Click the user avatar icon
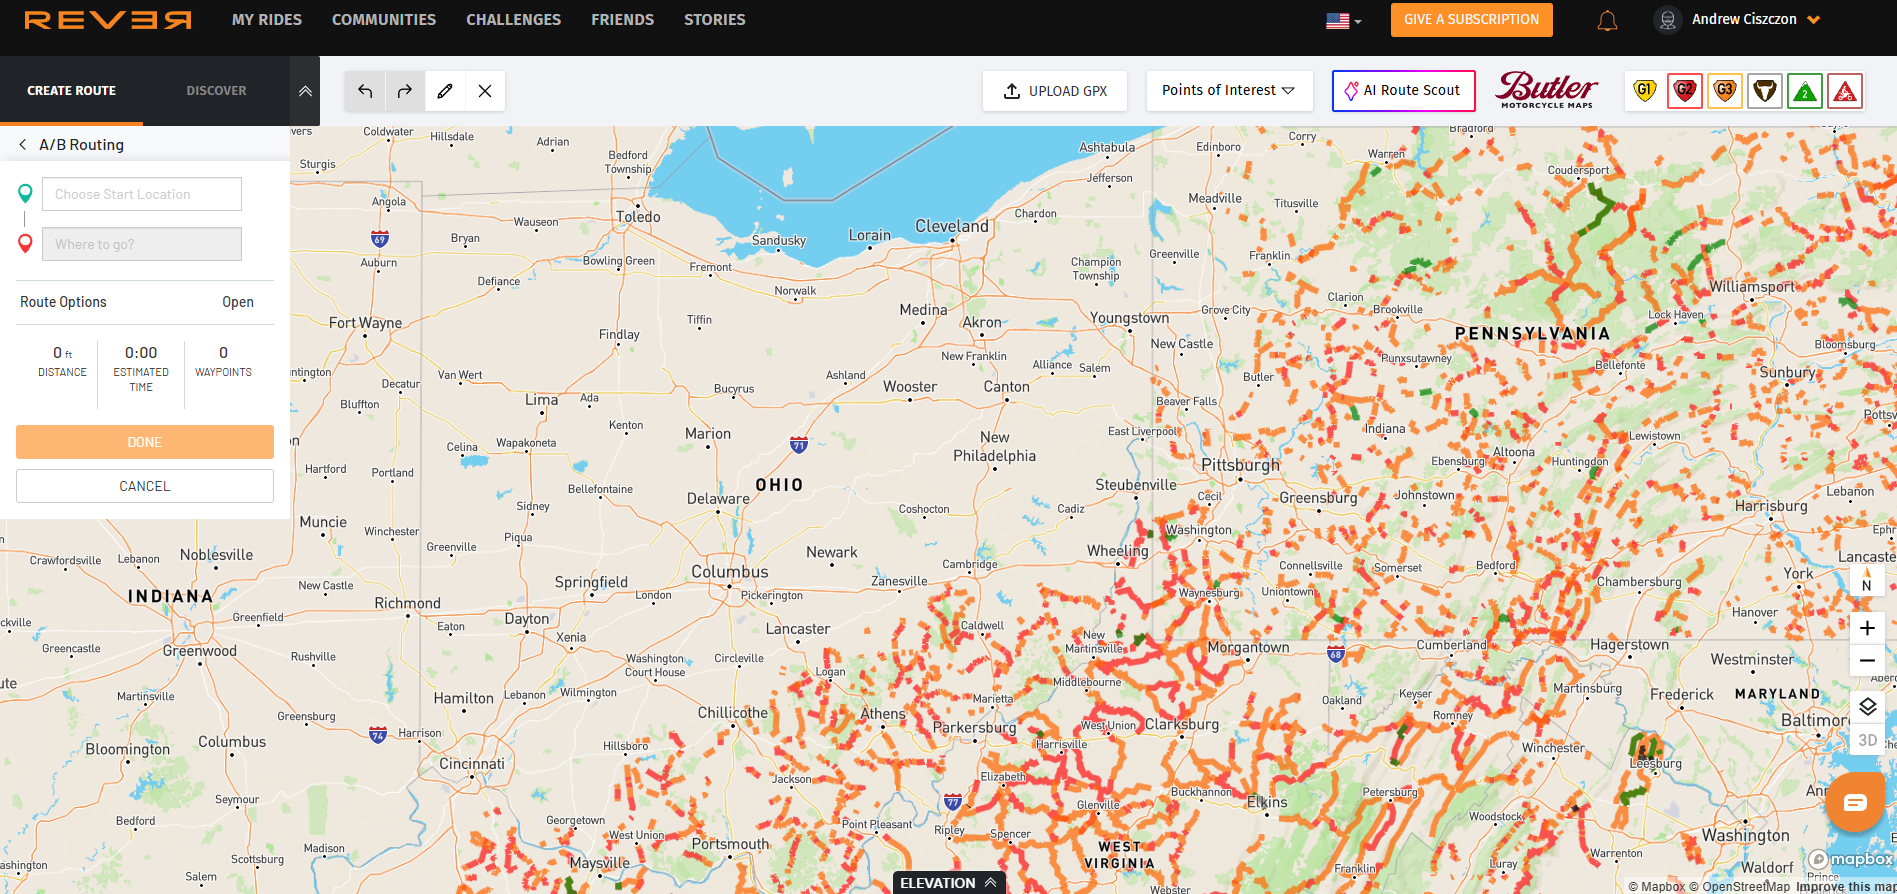The width and height of the screenshot is (1897, 894). 1667,20
